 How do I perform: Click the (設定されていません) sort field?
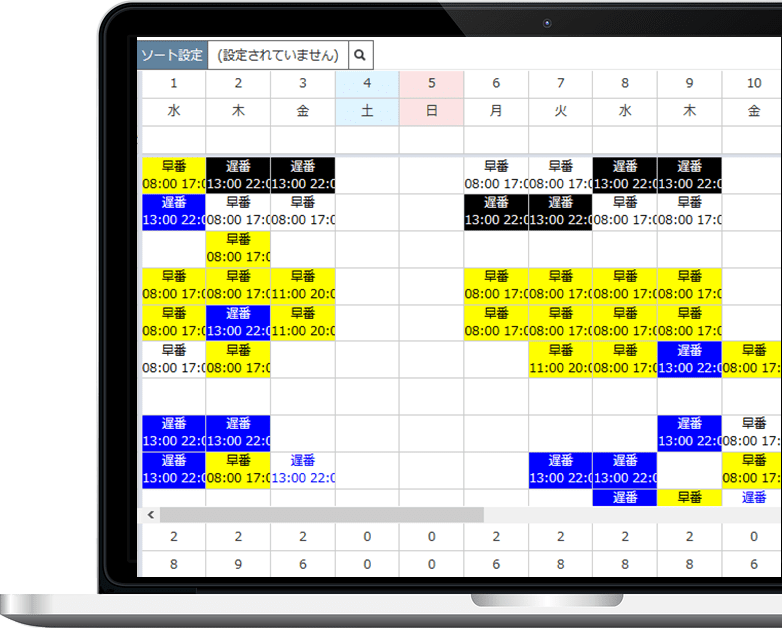pyautogui.click(x=278, y=55)
